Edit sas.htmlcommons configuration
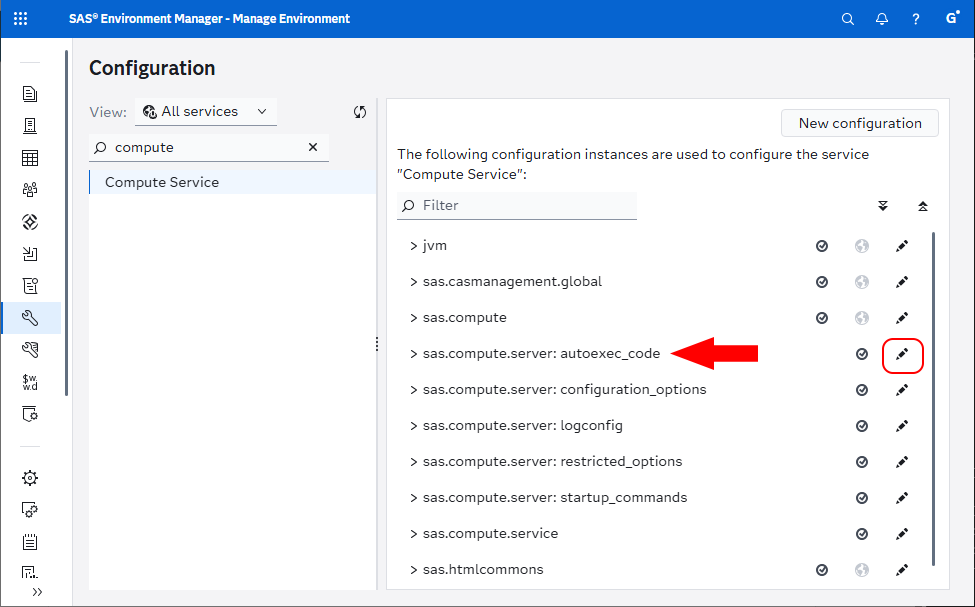 [x=902, y=570]
